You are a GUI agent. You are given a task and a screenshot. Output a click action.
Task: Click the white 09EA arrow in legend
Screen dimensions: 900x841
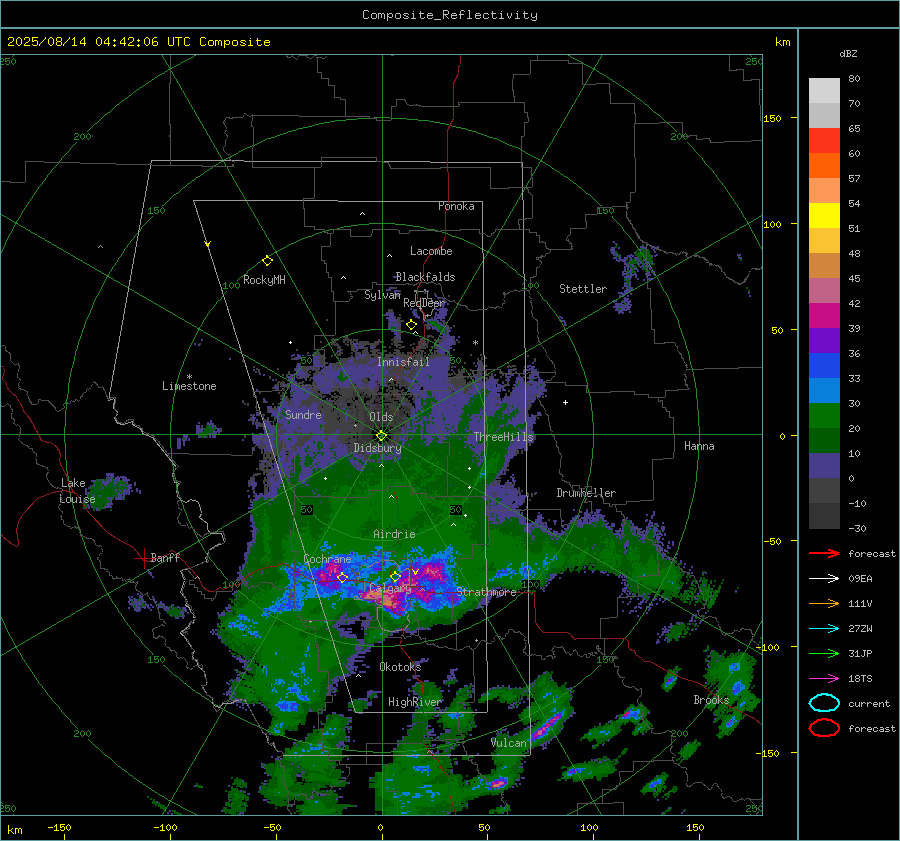tap(824, 578)
